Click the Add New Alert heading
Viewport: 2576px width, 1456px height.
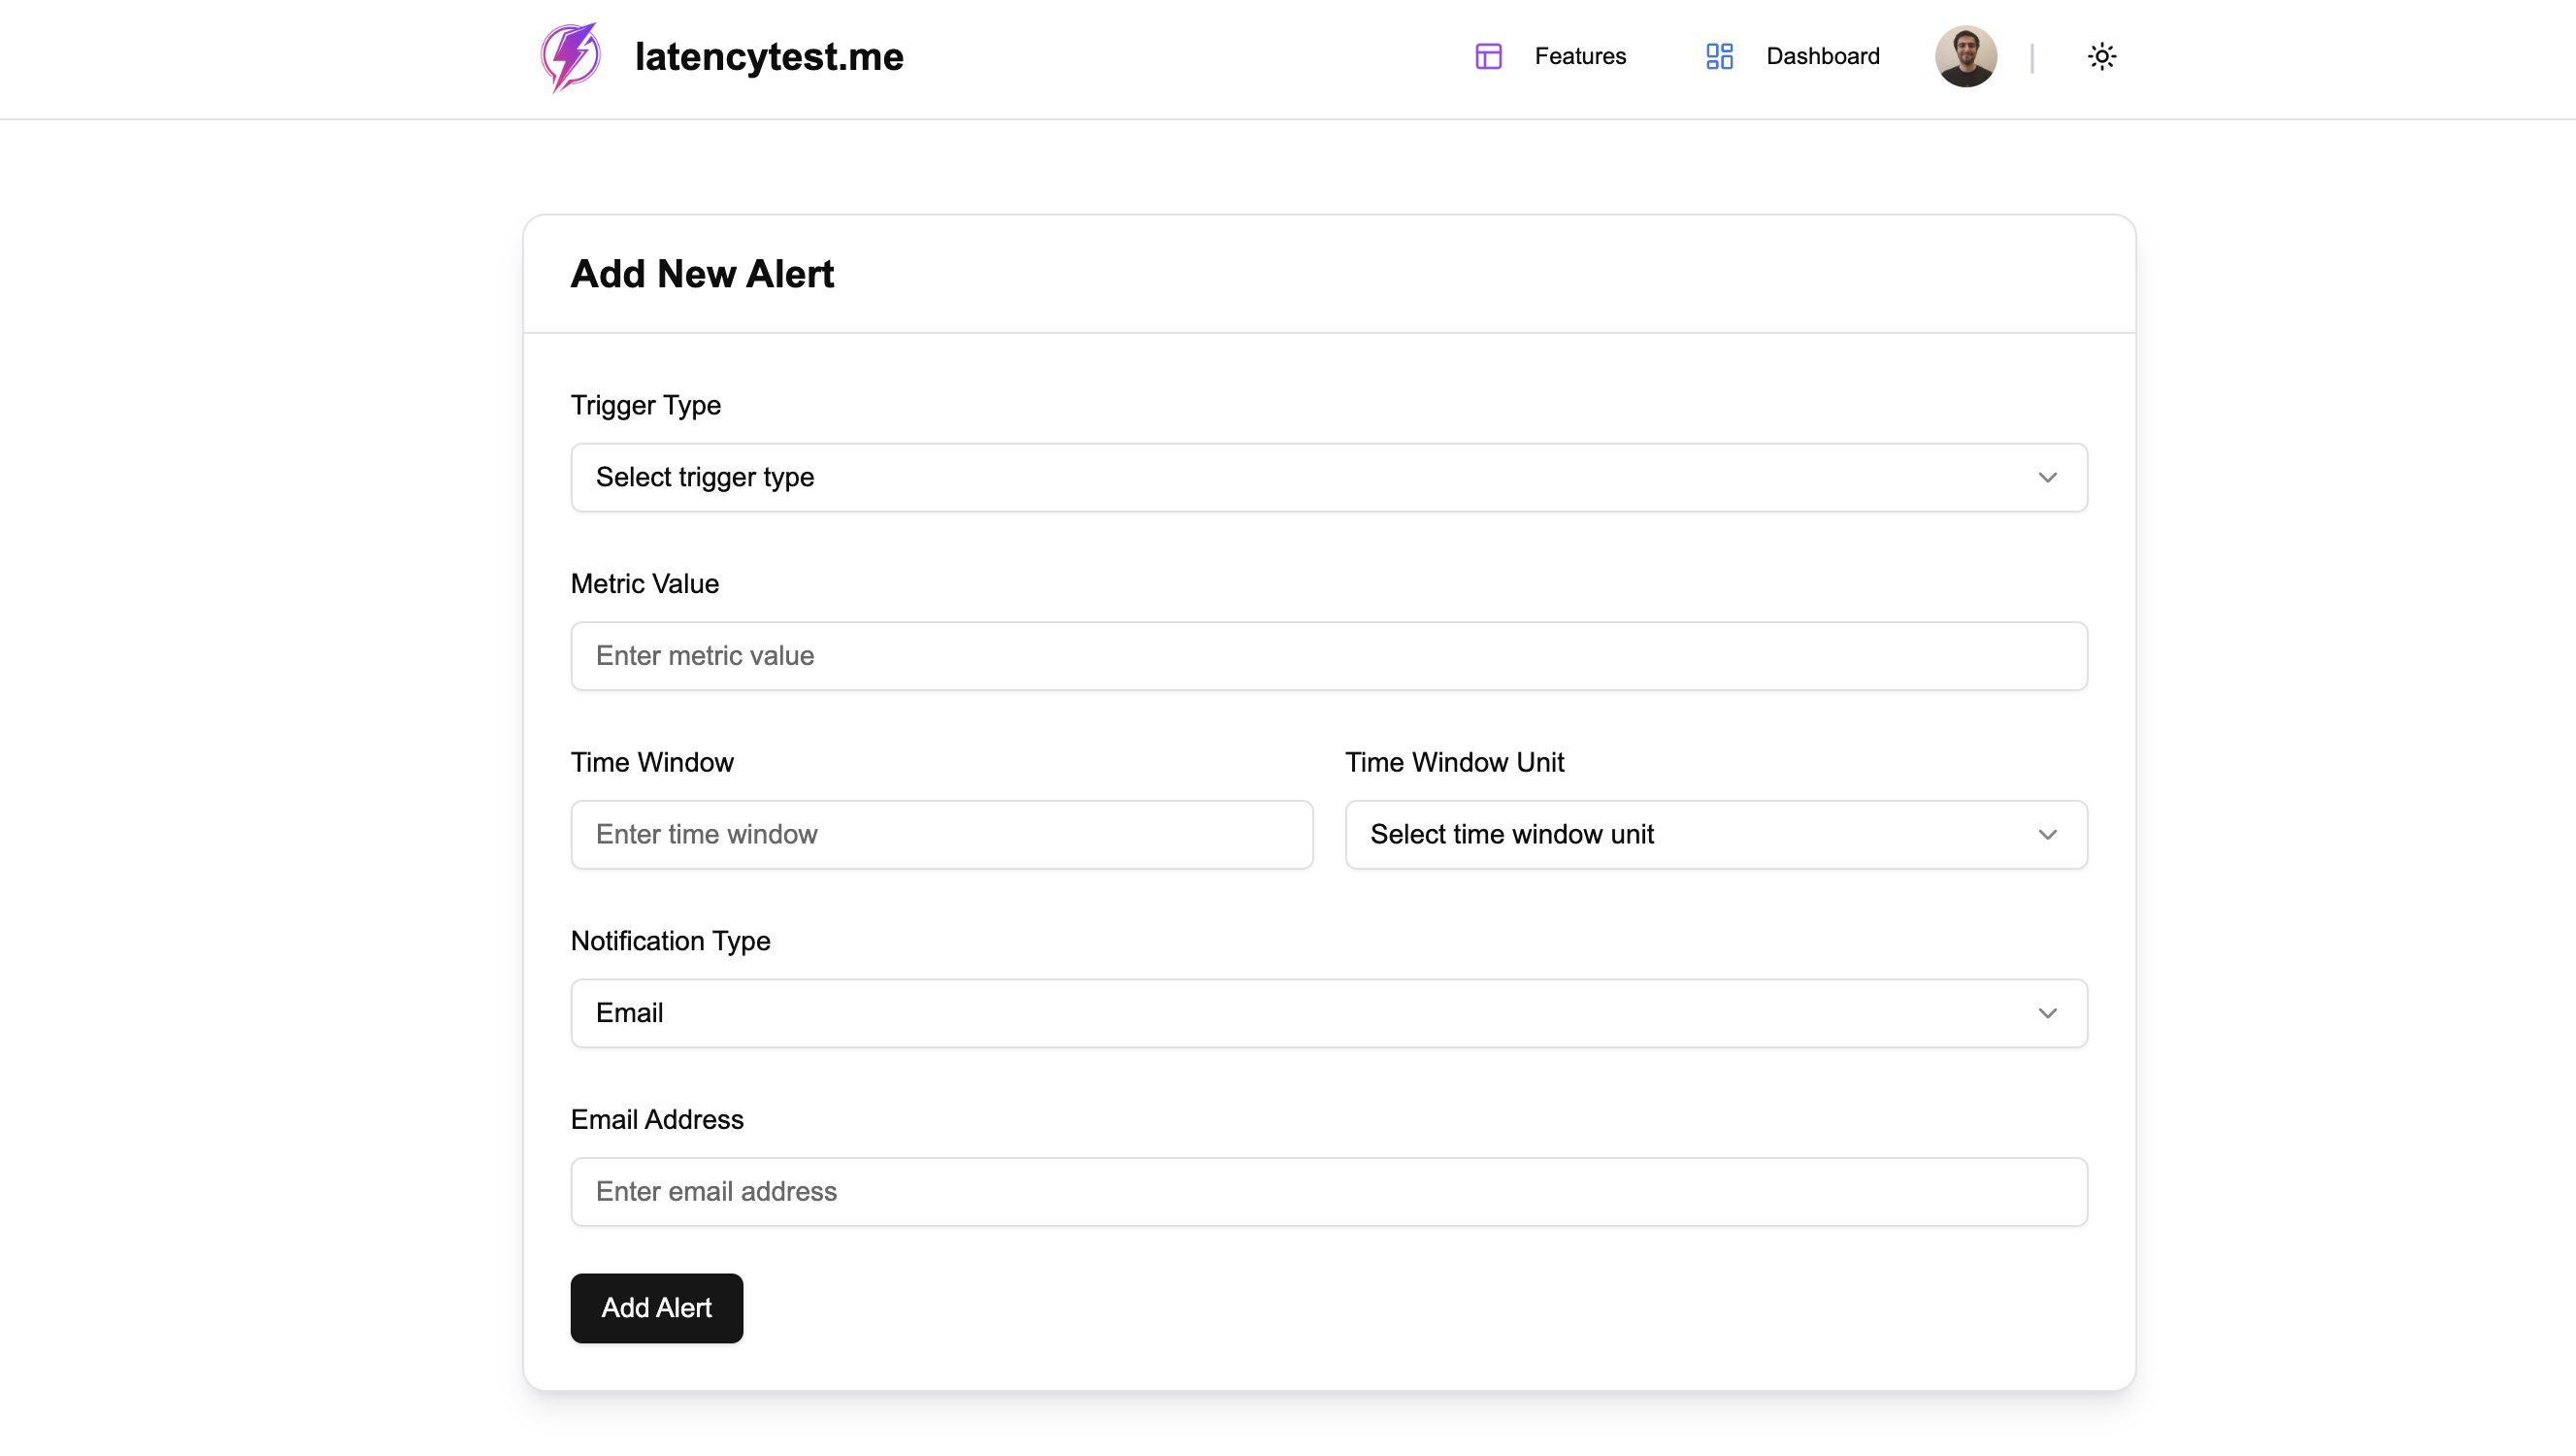click(x=702, y=274)
